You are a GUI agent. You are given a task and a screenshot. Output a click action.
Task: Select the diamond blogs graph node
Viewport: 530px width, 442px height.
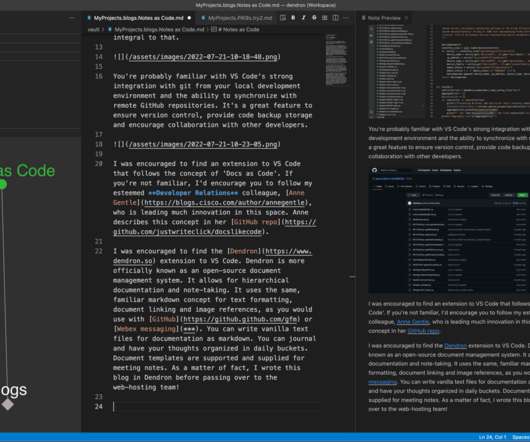7,404
